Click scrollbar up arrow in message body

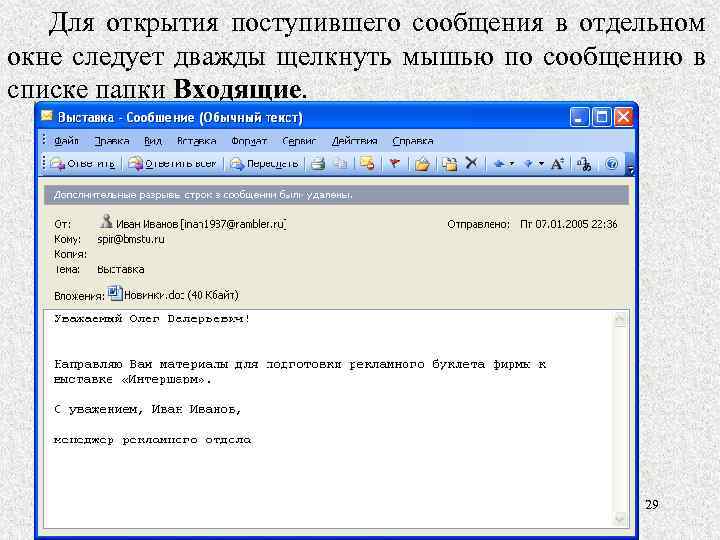620,319
